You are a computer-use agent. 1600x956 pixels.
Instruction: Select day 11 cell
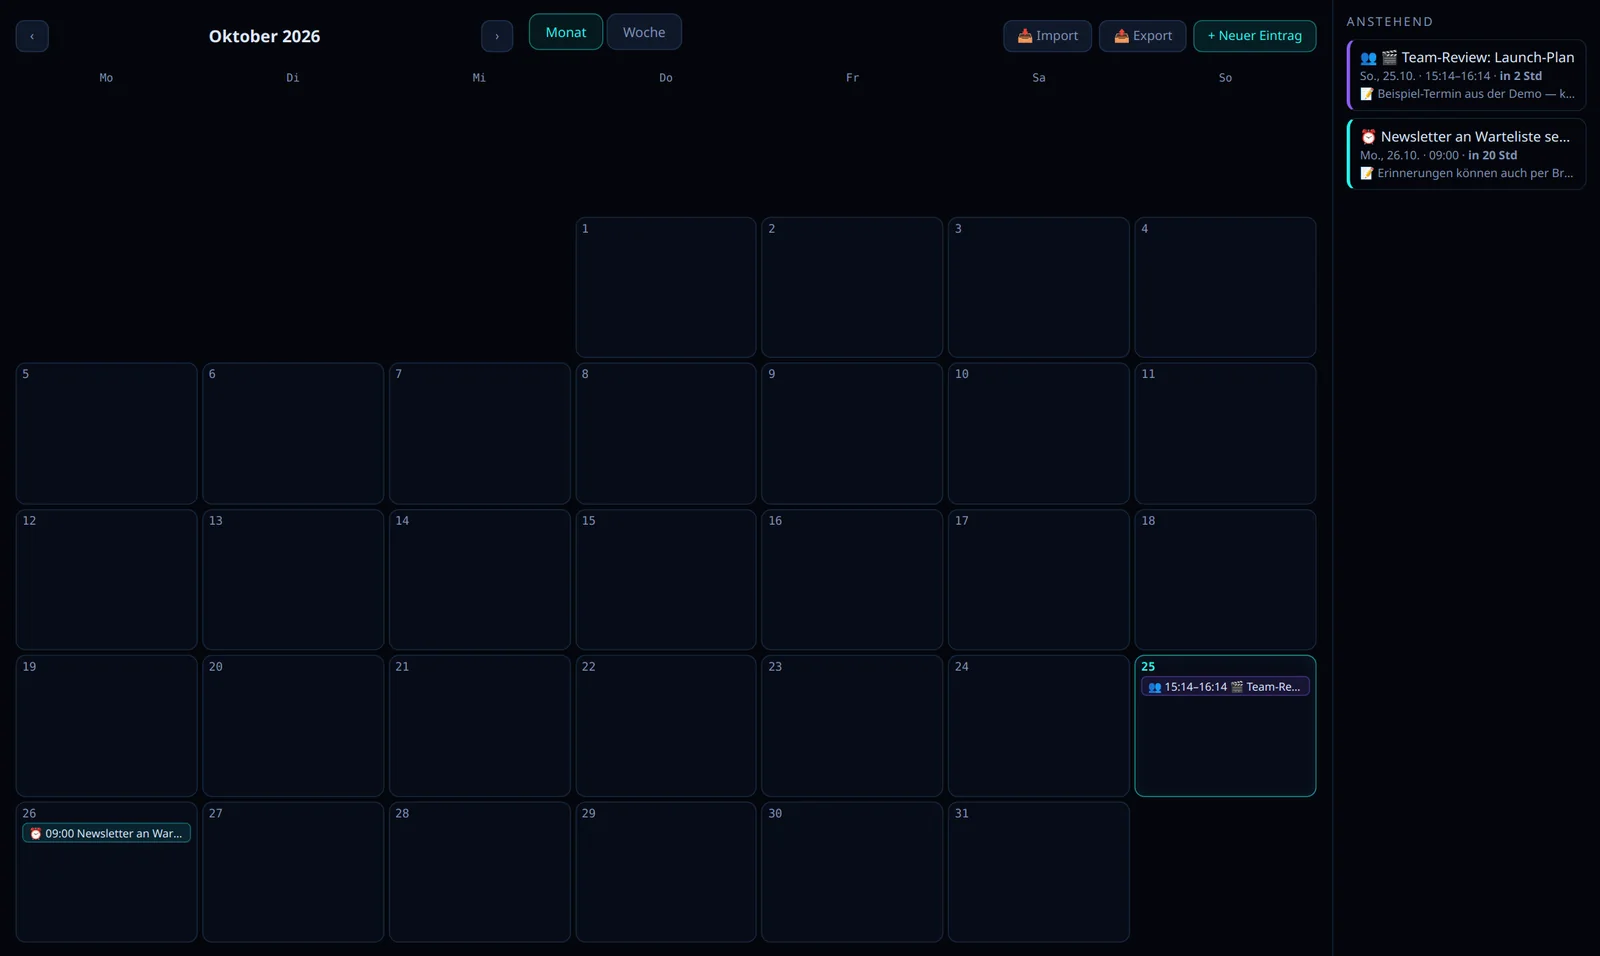pyautogui.click(x=1225, y=433)
